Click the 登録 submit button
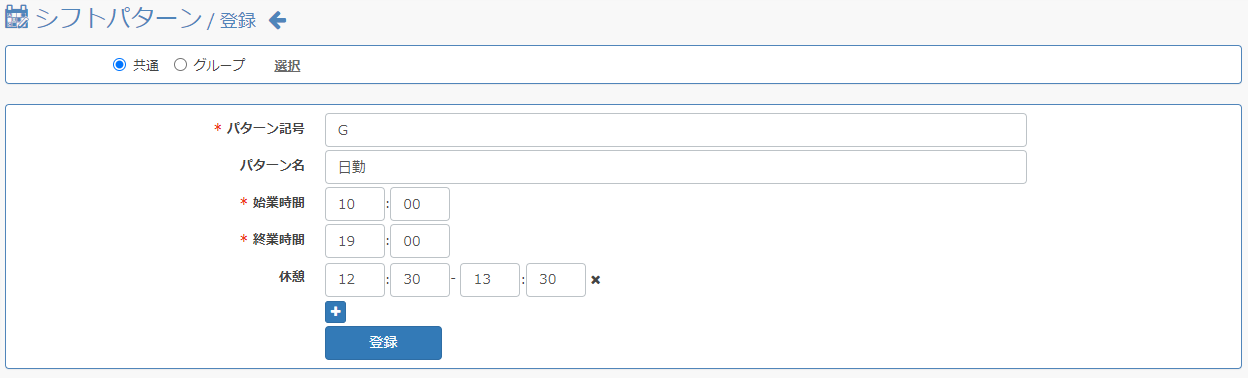This screenshot has width=1248, height=378. [x=383, y=342]
